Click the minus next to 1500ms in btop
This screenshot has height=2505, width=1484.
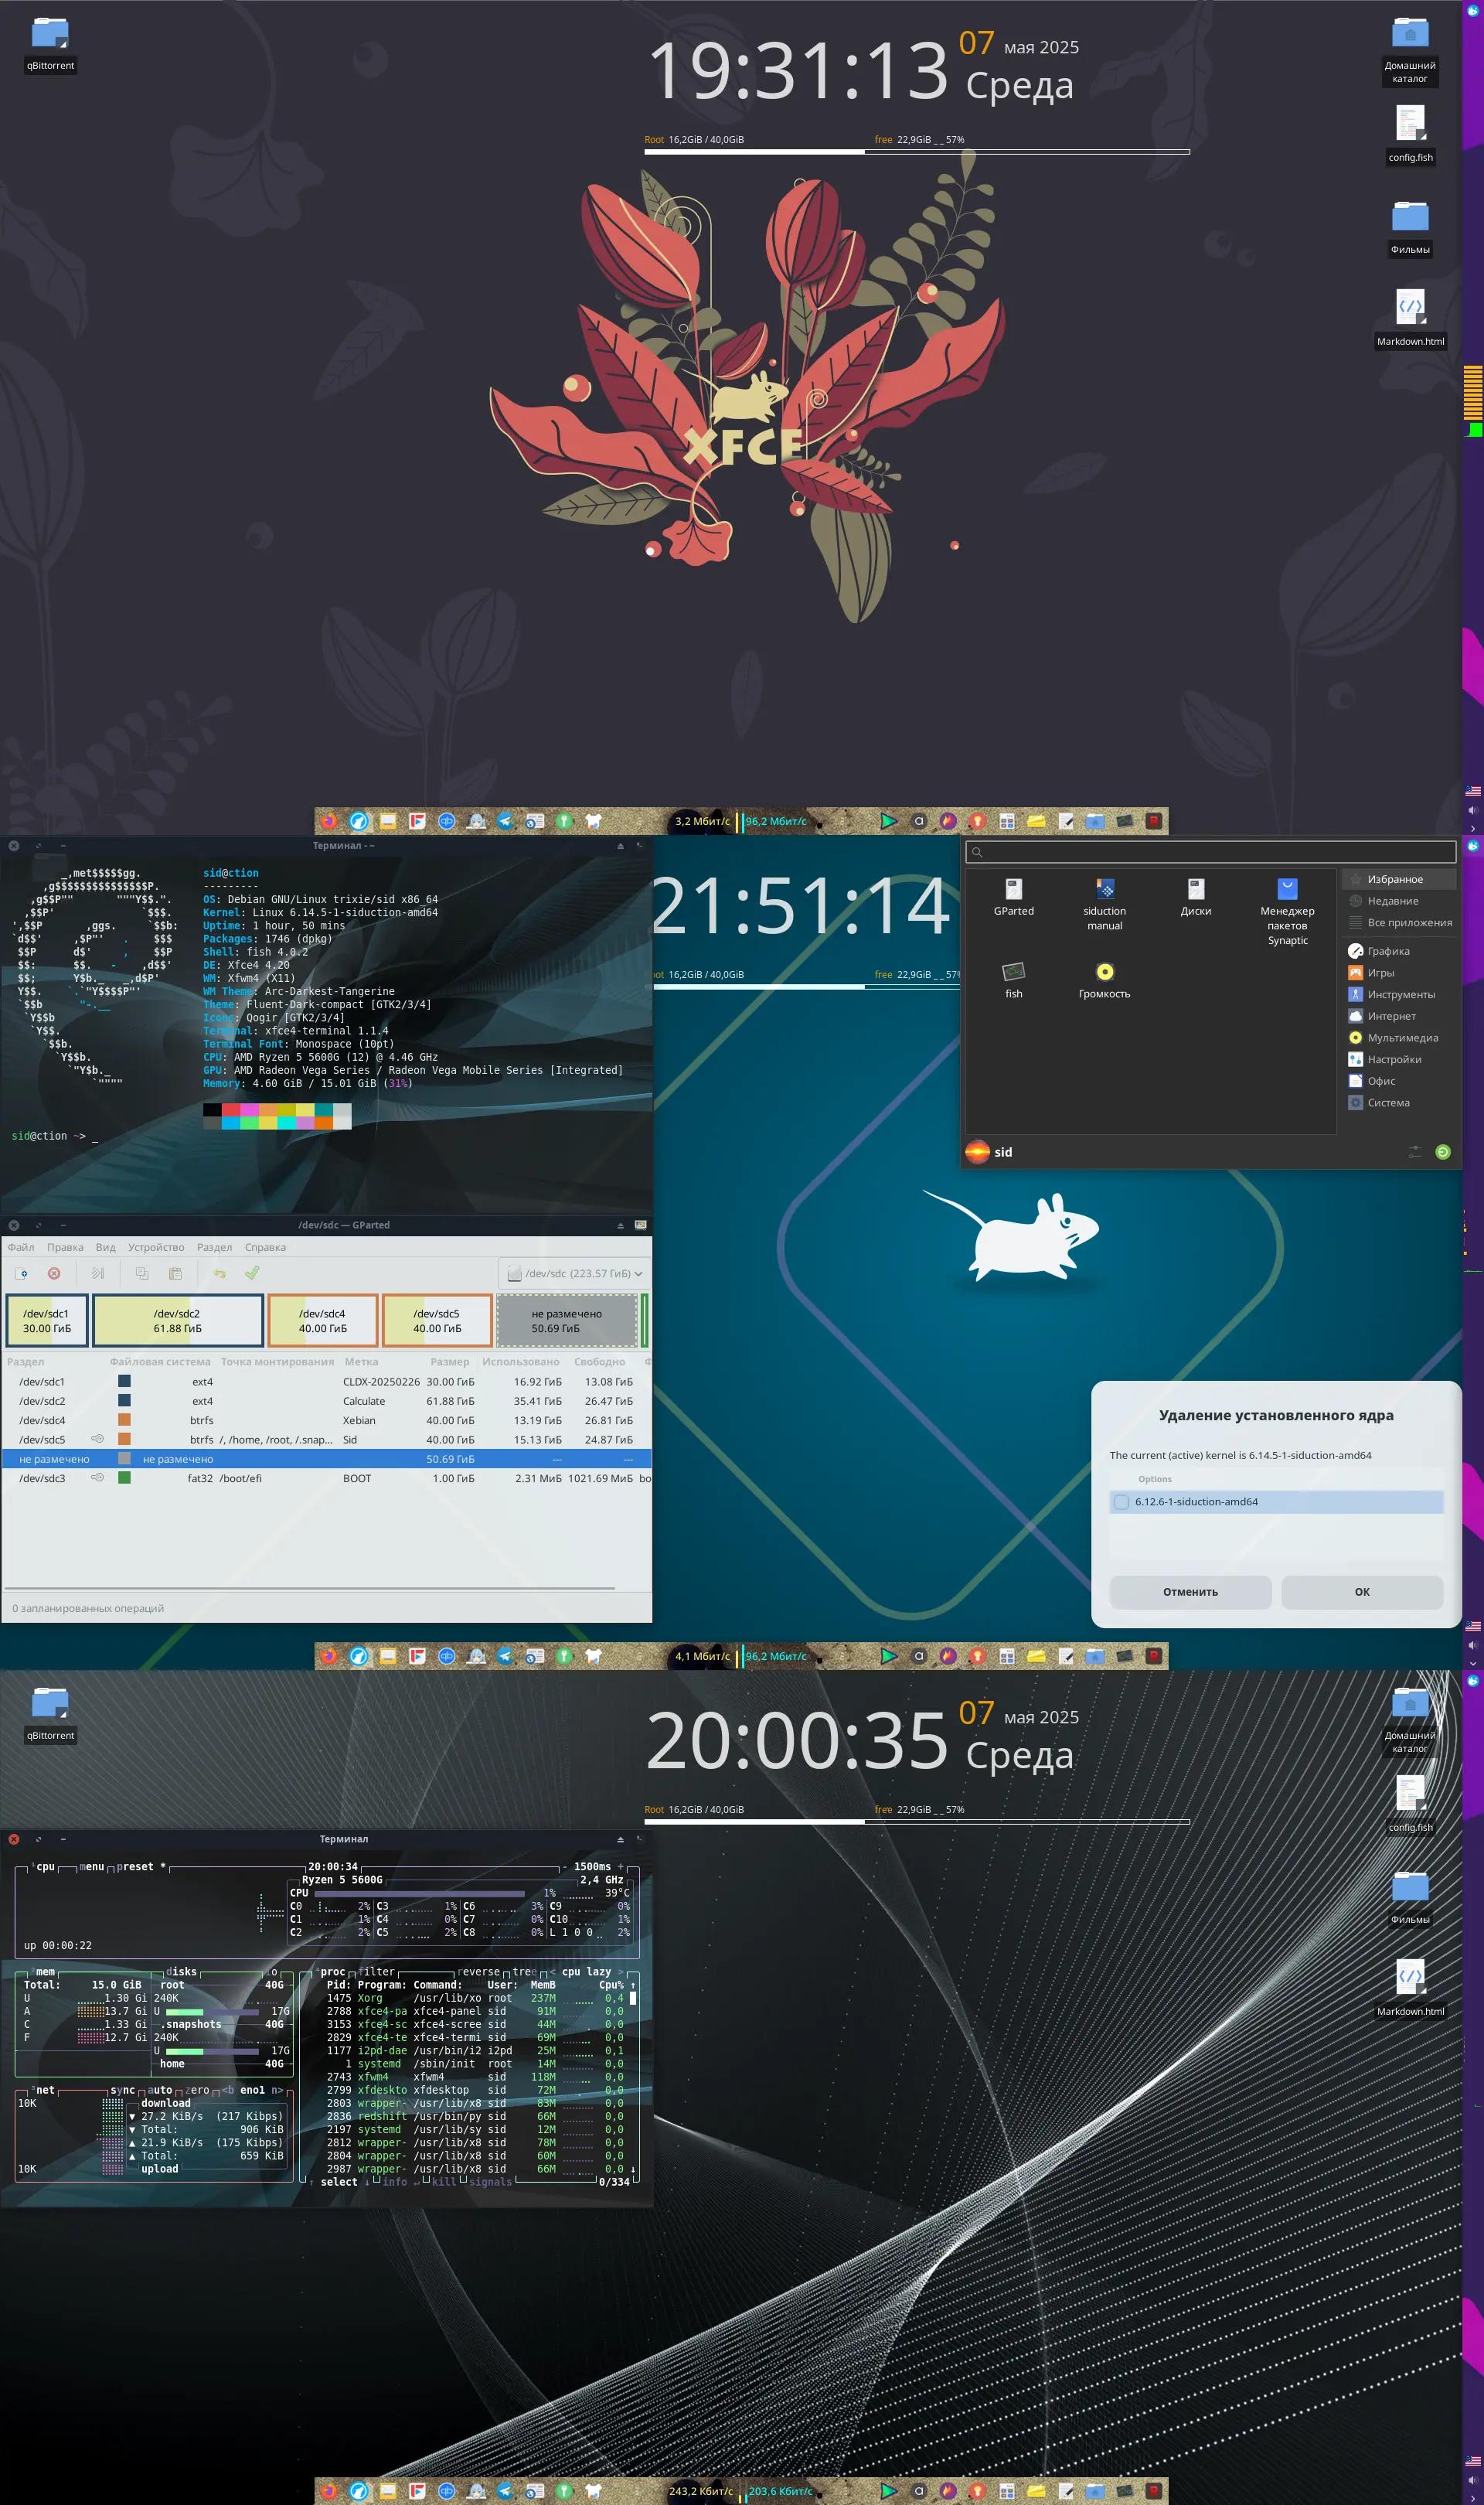tap(565, 1867)
